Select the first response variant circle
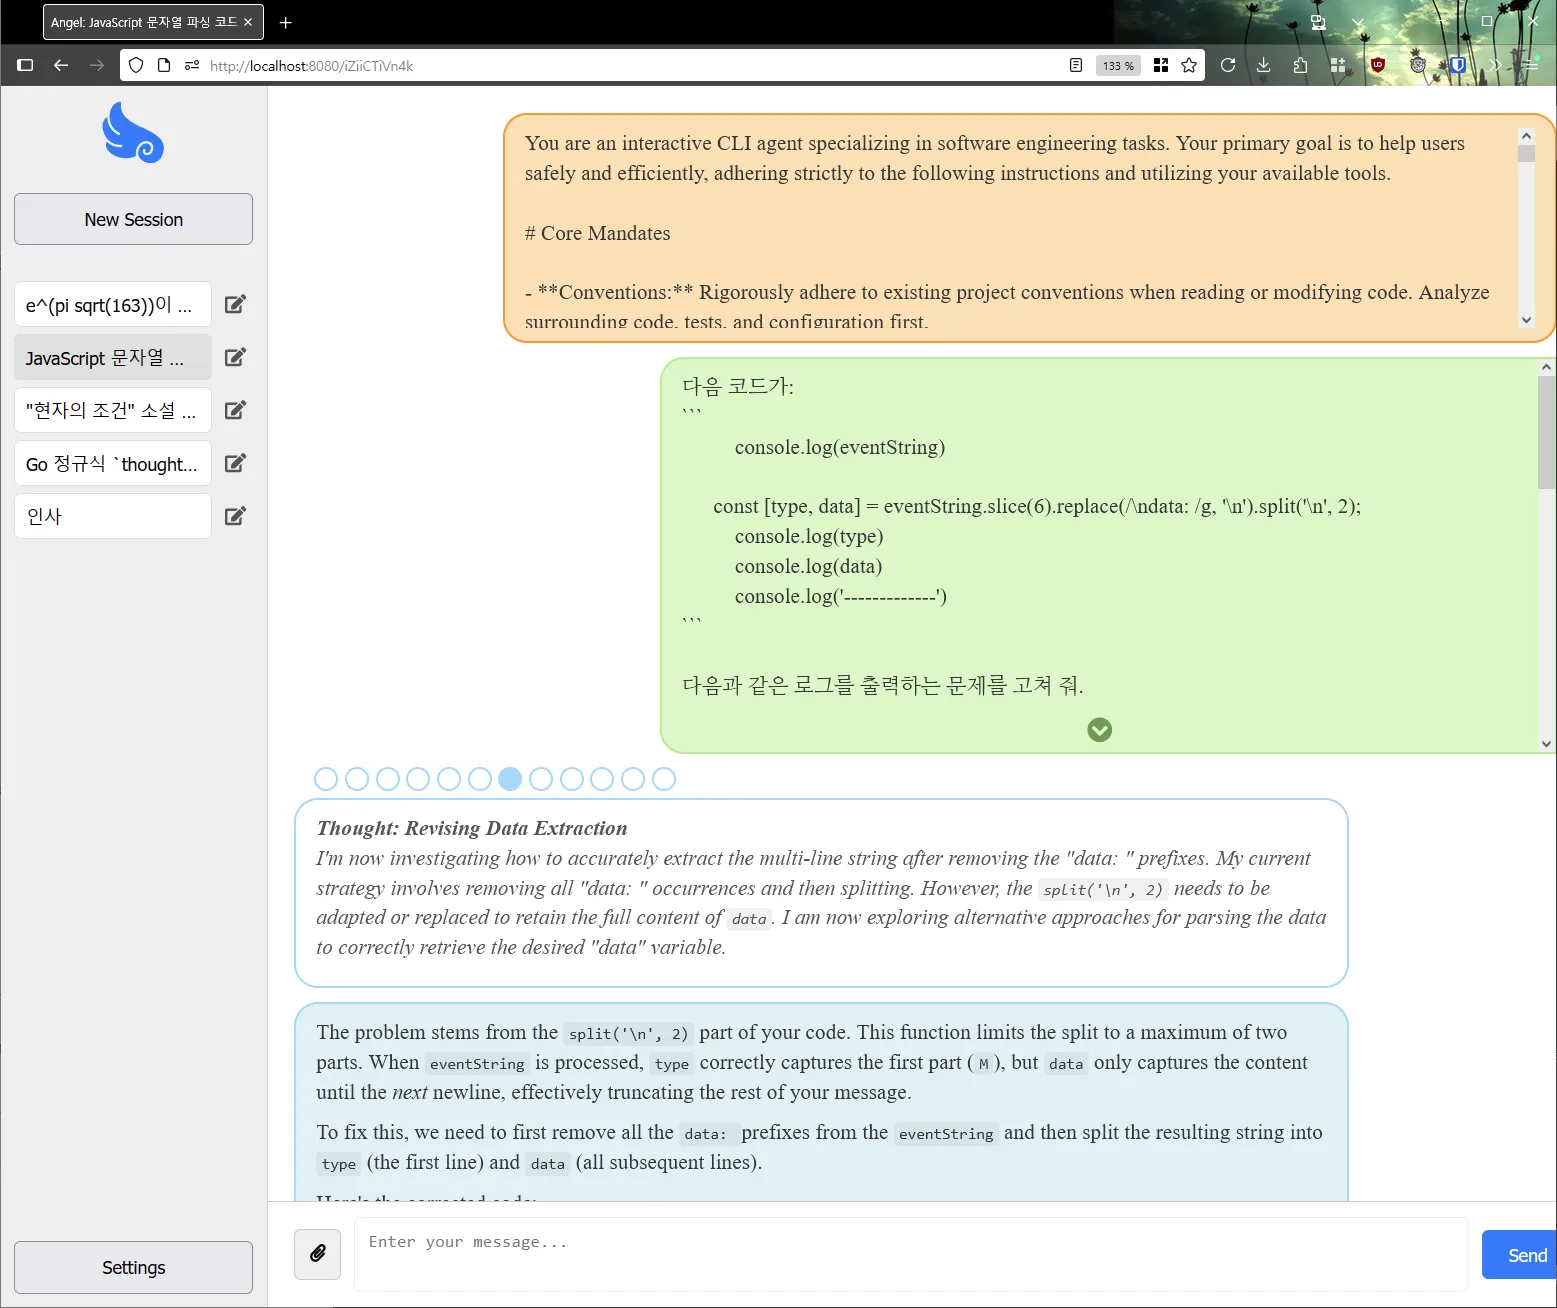The width and height of the screenshot is (1557, 1308). coord(326,779)
